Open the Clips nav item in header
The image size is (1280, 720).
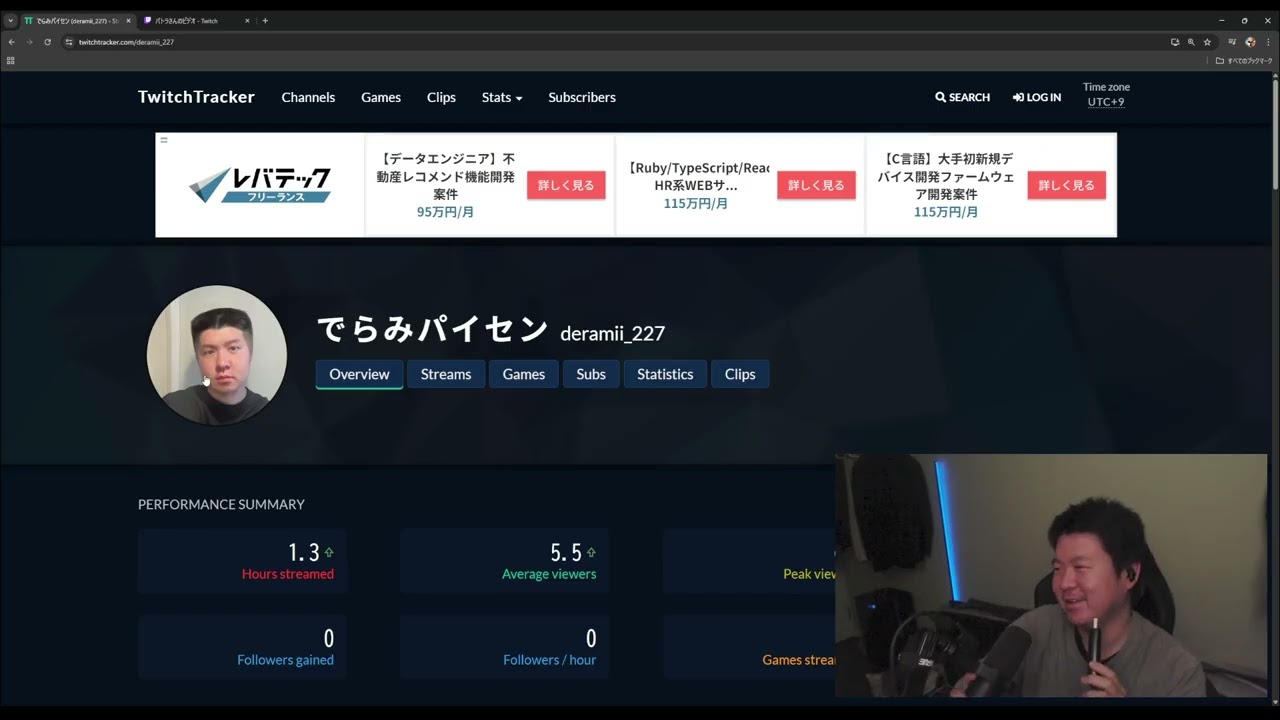(x=441, y=97)
